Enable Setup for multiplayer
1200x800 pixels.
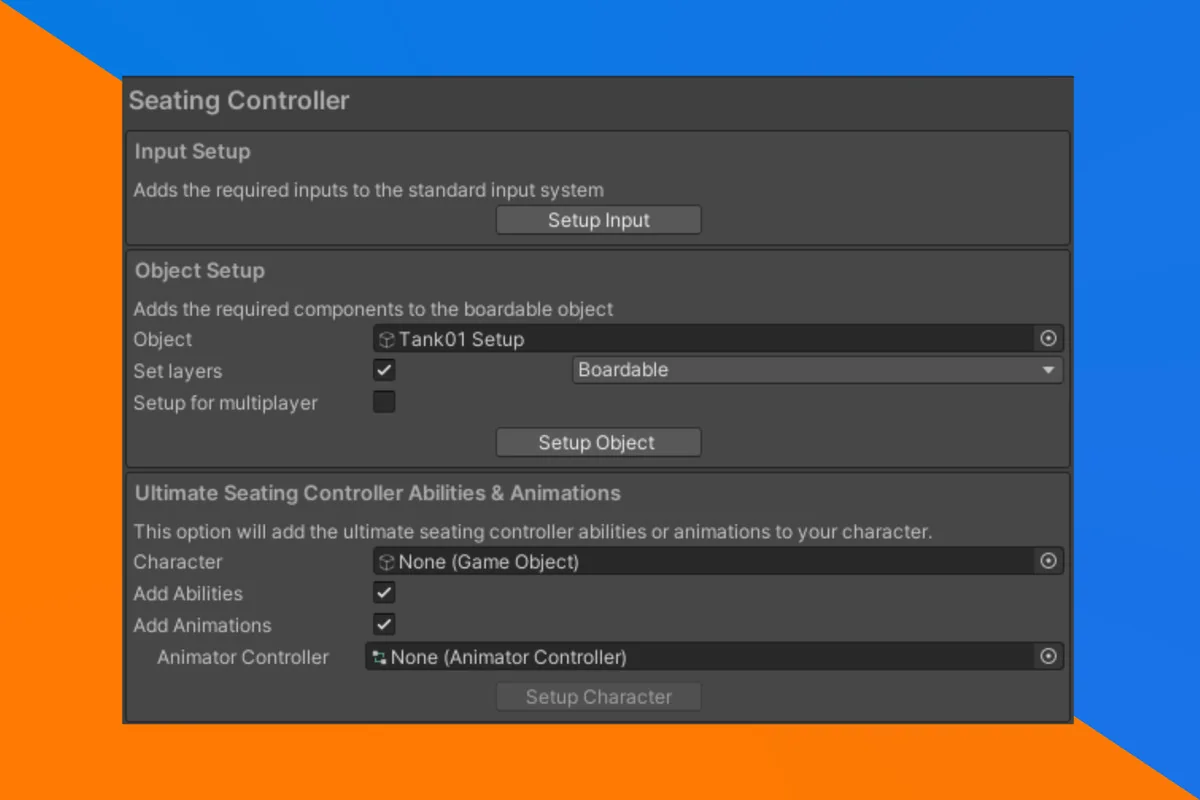click(x=384, y=401)
